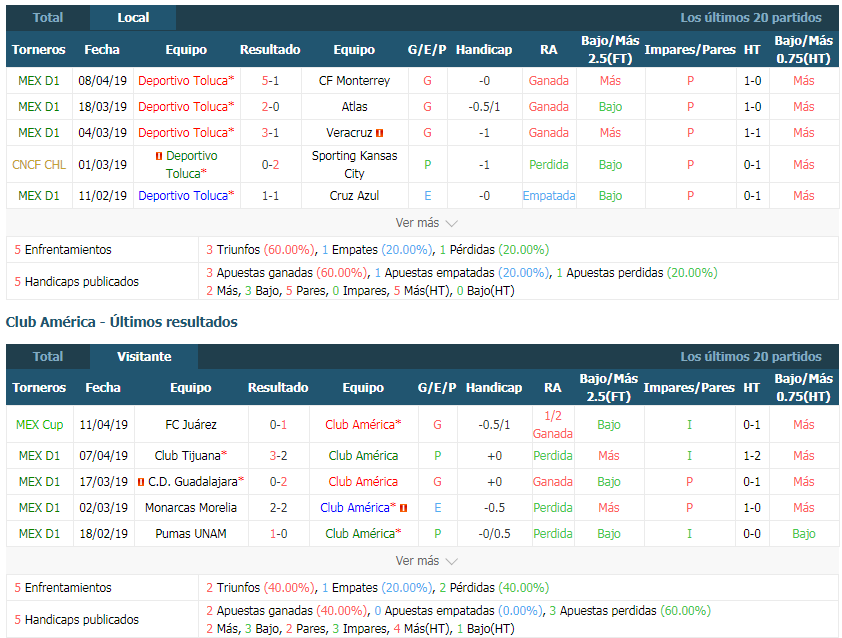Click the 3-2 result of the Club Tijuana match

coord(278,456)
